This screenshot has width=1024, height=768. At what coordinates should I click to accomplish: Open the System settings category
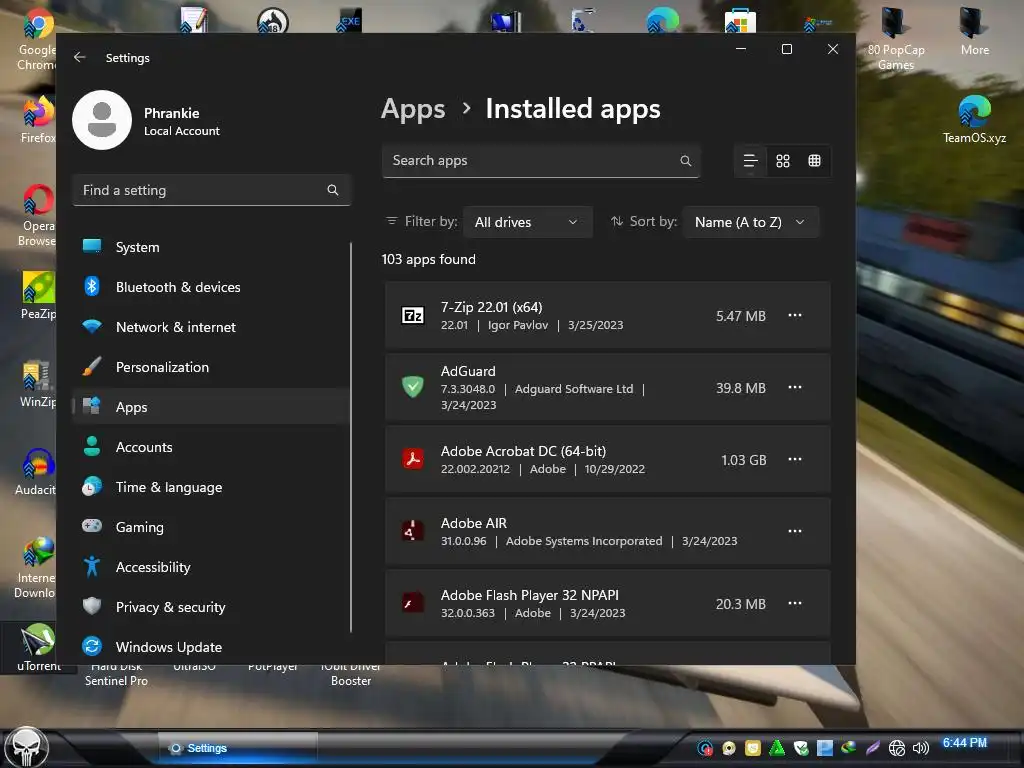(211, 247)
